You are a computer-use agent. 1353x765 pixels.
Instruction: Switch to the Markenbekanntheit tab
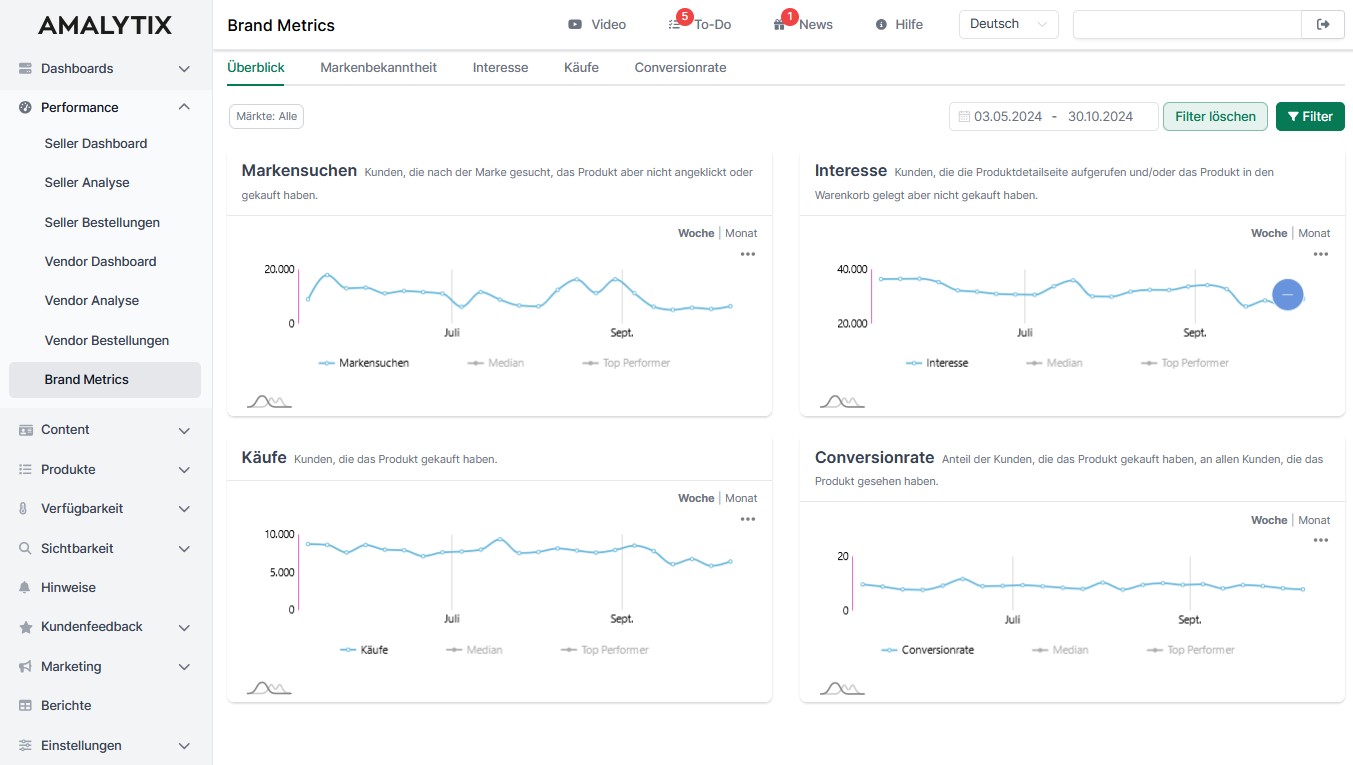tap(378, 68)
